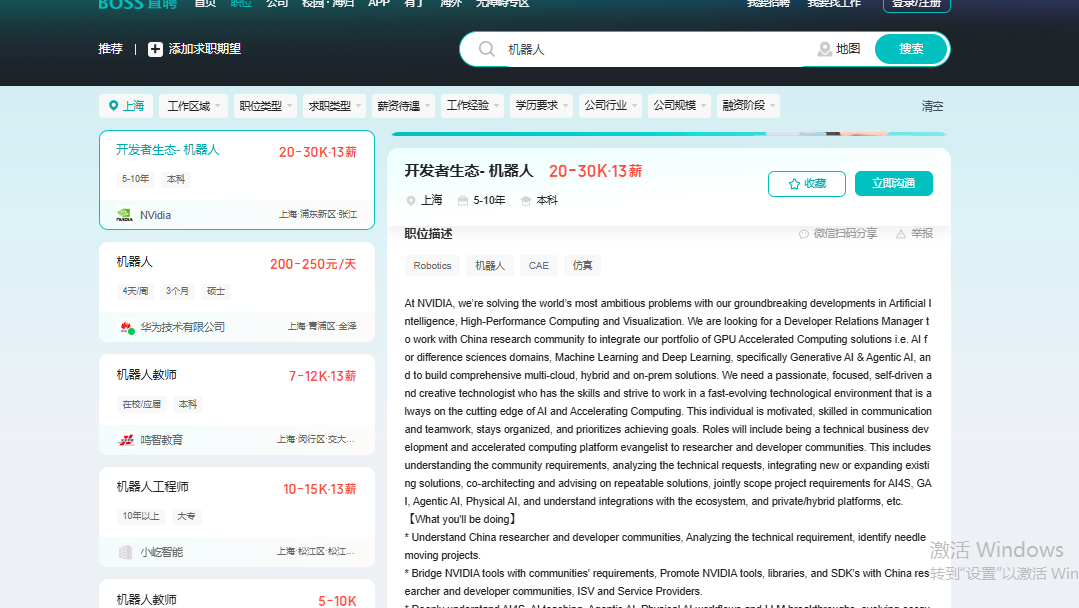Open the 机器人教师 7-12K·13薪 job card
The image size is (1079, 608).
tap(237, 404)
